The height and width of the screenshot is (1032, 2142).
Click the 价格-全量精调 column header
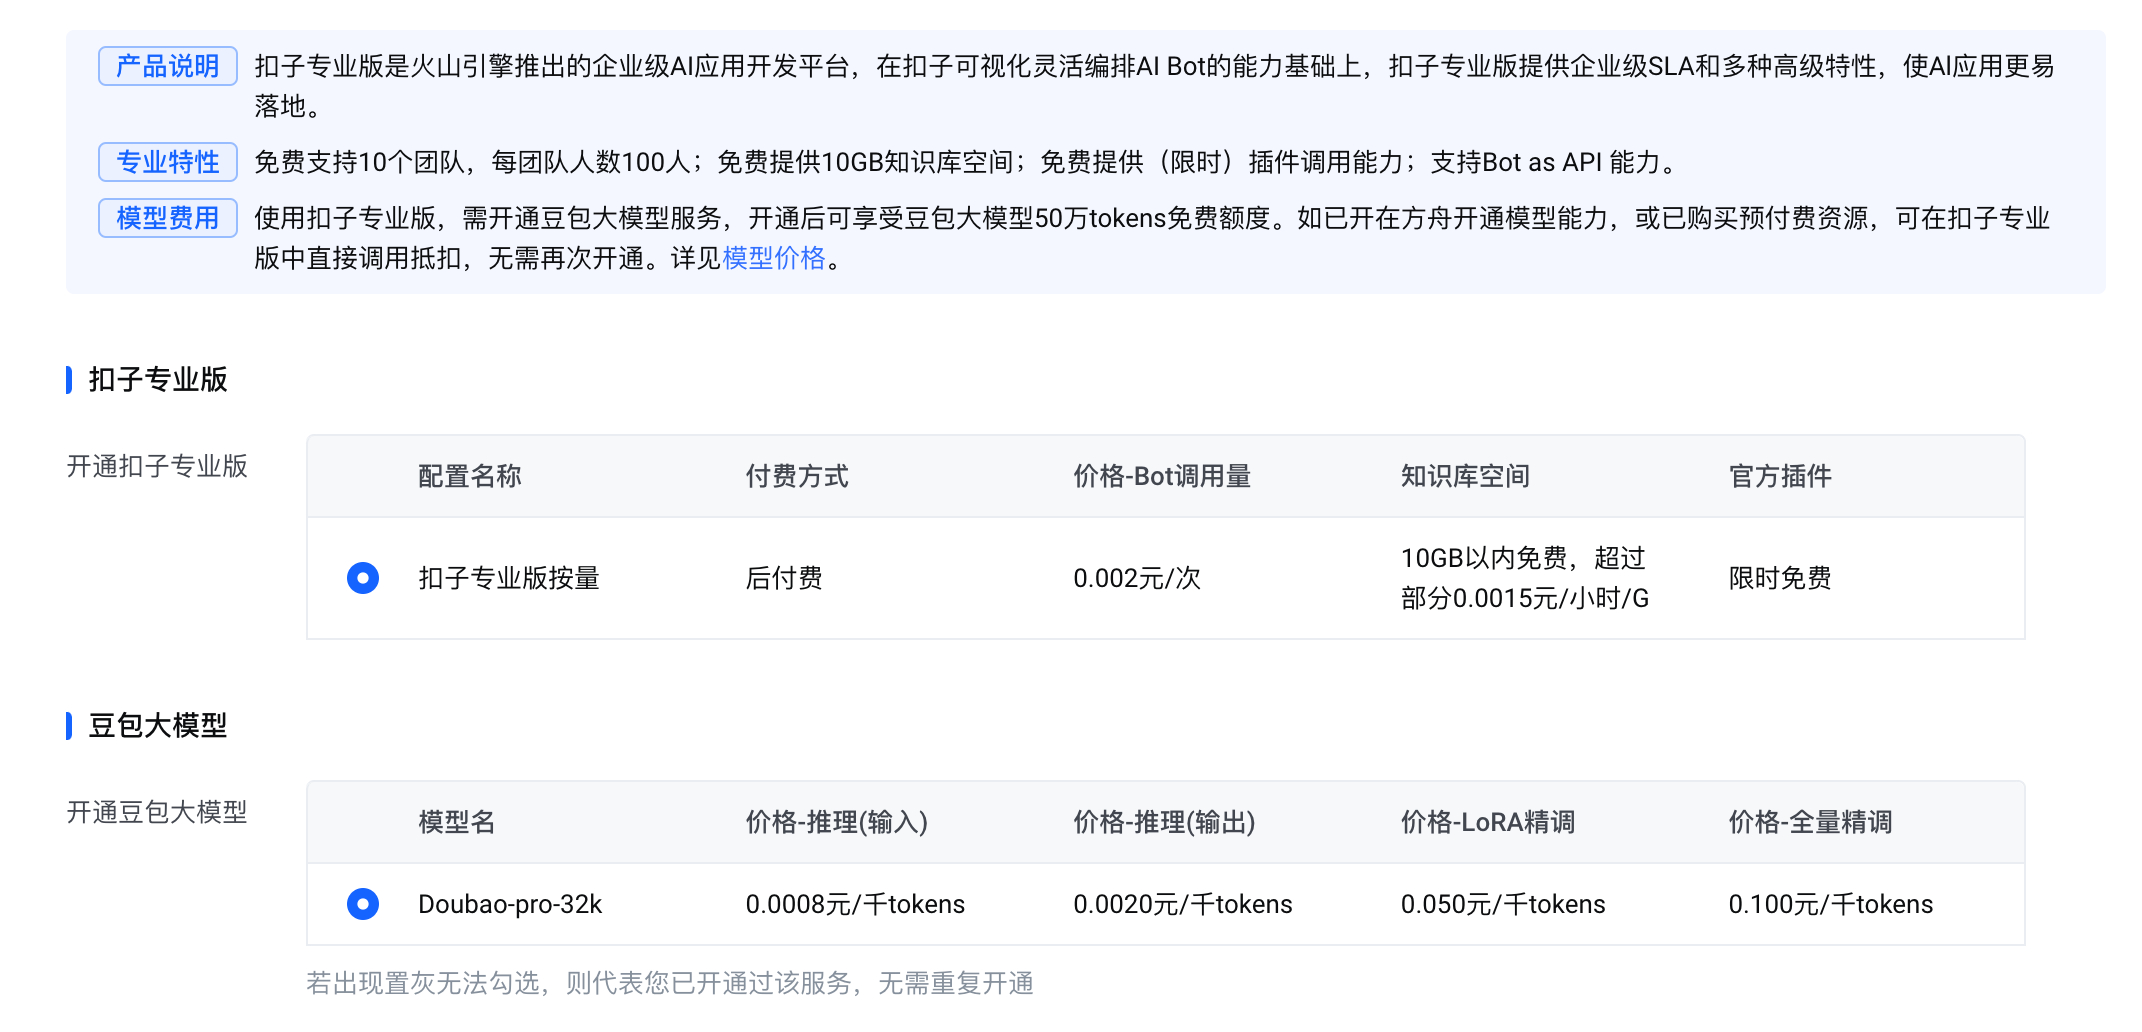(x=1810, y=822)
